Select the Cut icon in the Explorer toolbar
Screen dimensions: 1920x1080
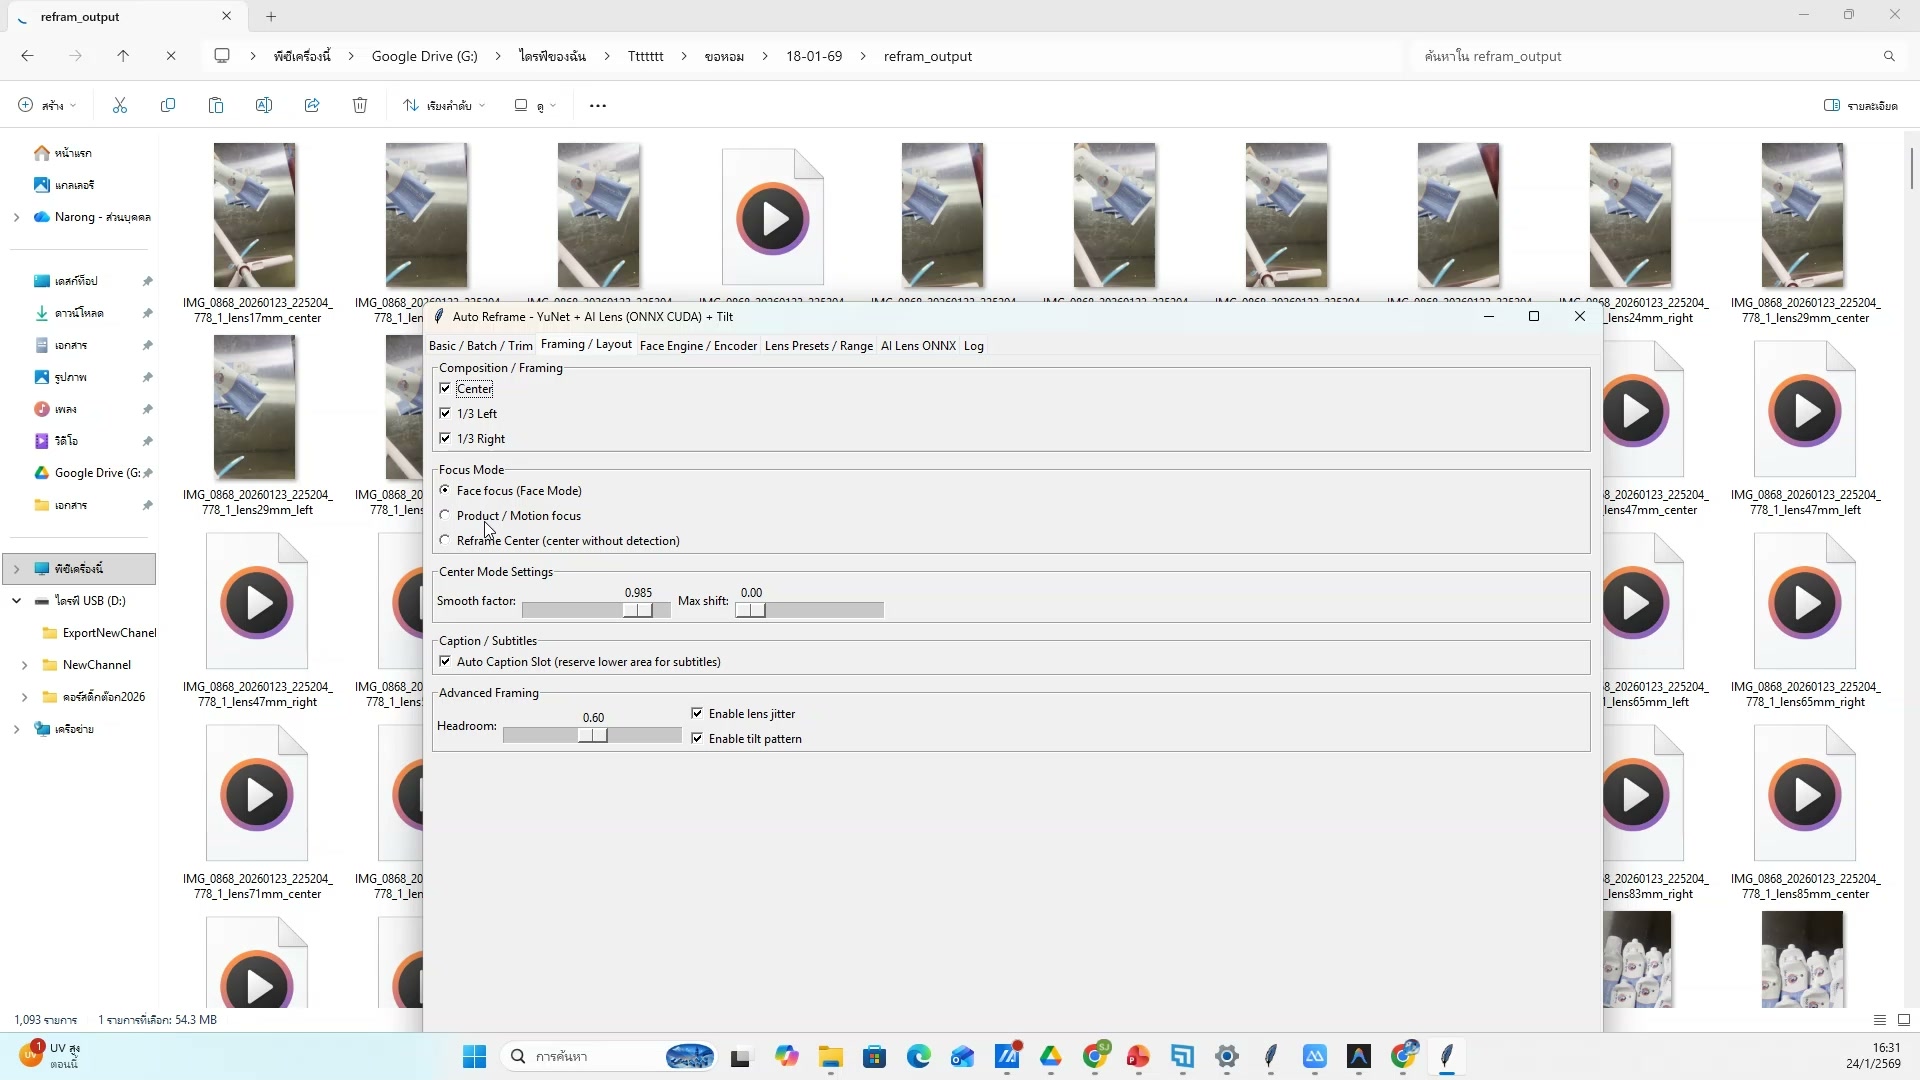coord(120,105)
